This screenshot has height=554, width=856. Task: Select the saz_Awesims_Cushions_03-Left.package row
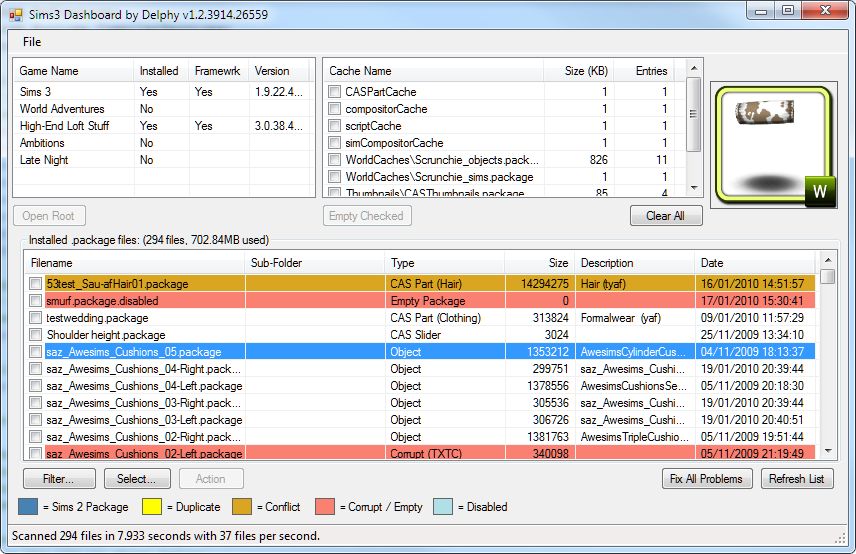[420, 420]
